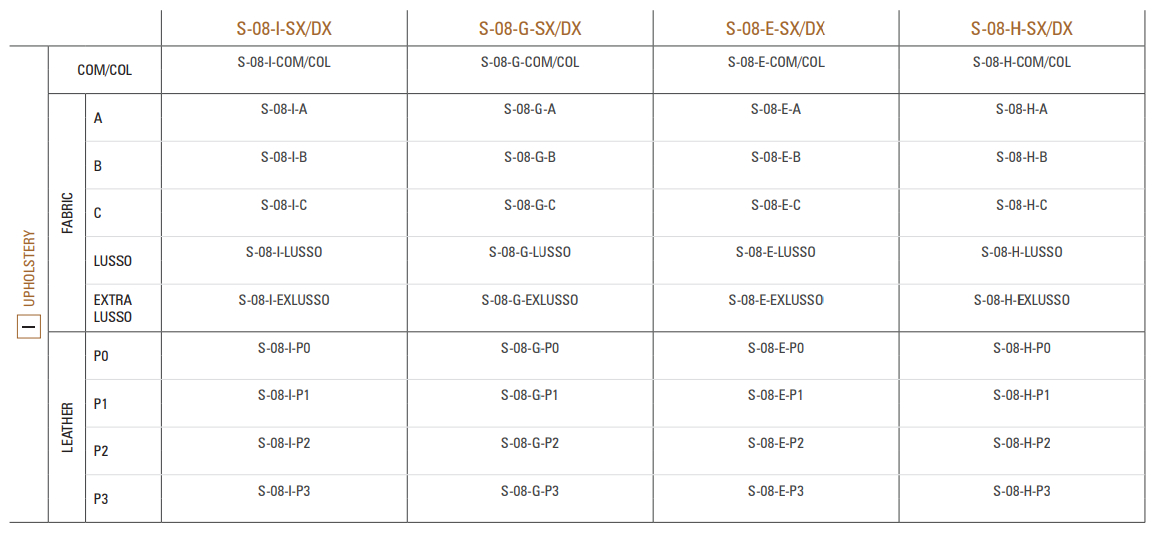
Task: Select the vertical FABRIC group label
Action: pyautogui.click(x=68, y=213)
